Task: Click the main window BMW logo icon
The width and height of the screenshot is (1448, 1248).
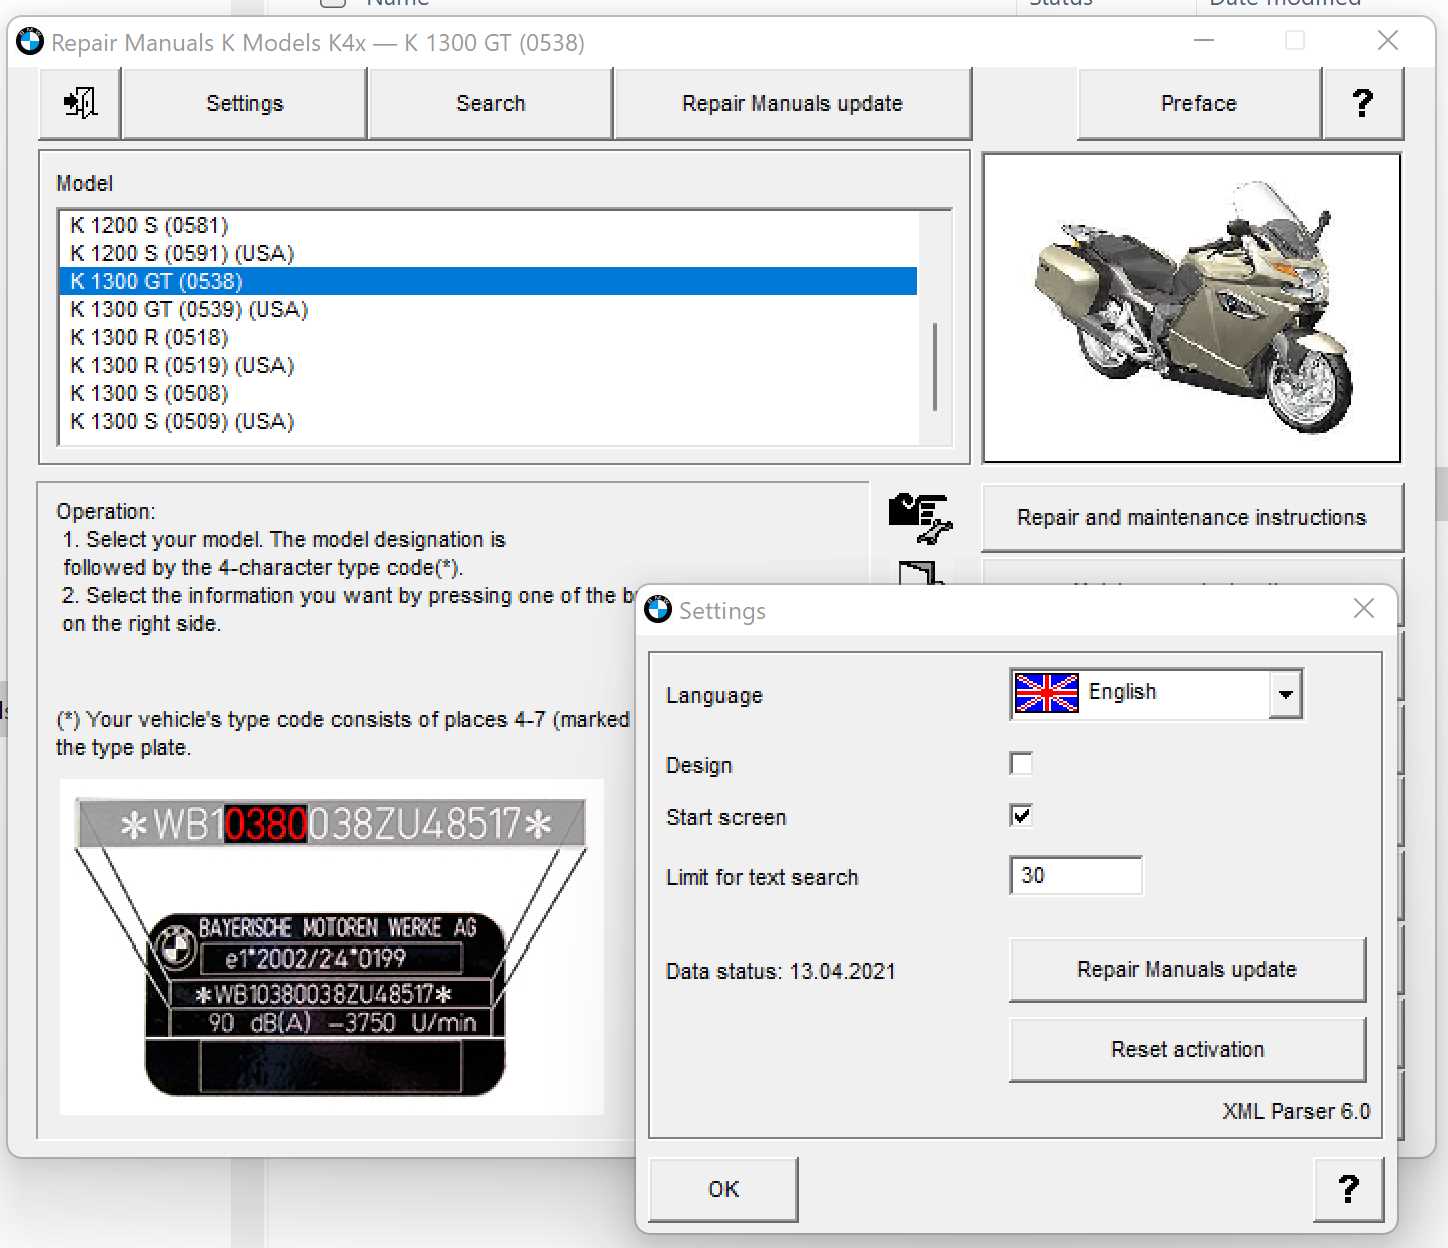Action: 30,42
